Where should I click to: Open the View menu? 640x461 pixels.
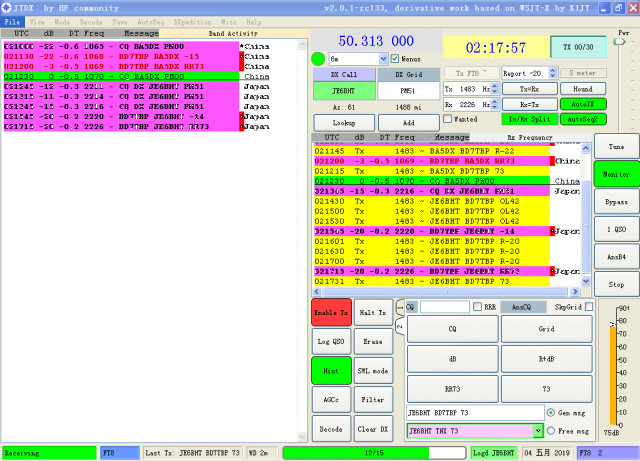coord(37,22)
